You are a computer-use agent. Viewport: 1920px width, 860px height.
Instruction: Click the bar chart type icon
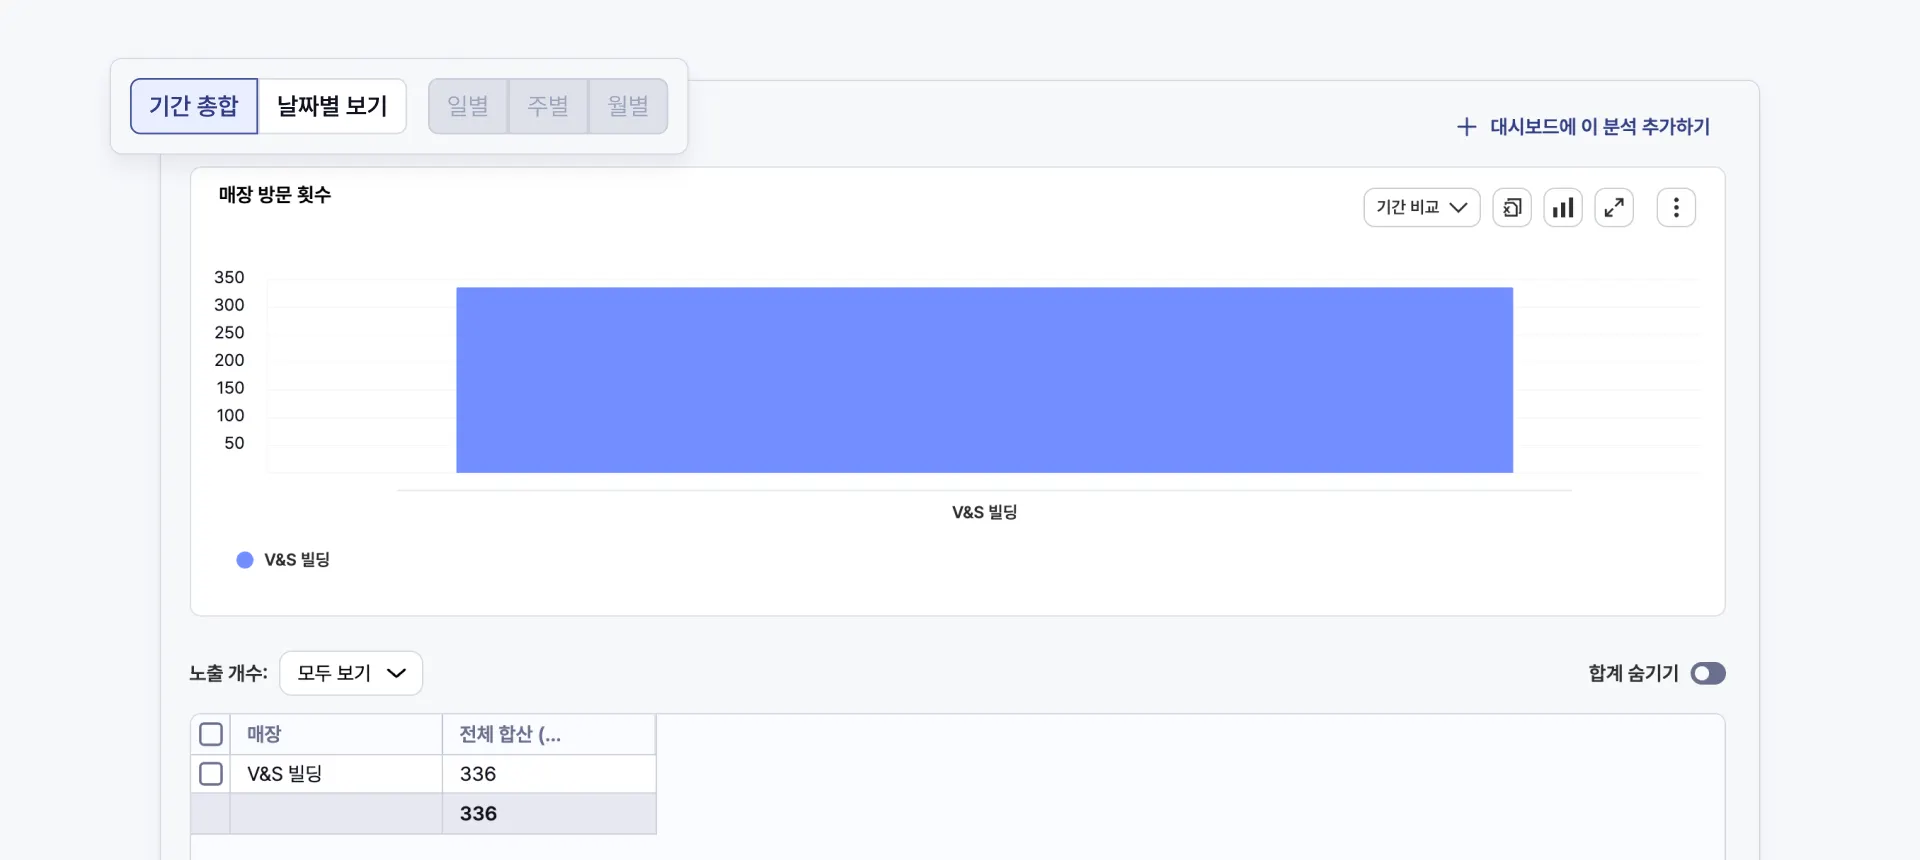pos(1563,208)
